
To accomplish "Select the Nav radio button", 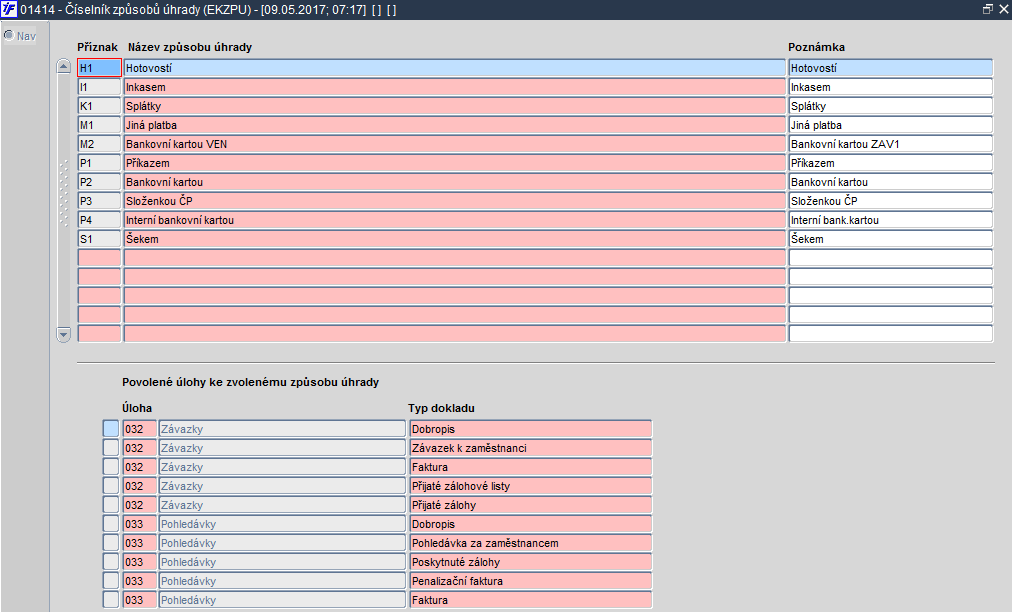I will (x=8, y=35).
